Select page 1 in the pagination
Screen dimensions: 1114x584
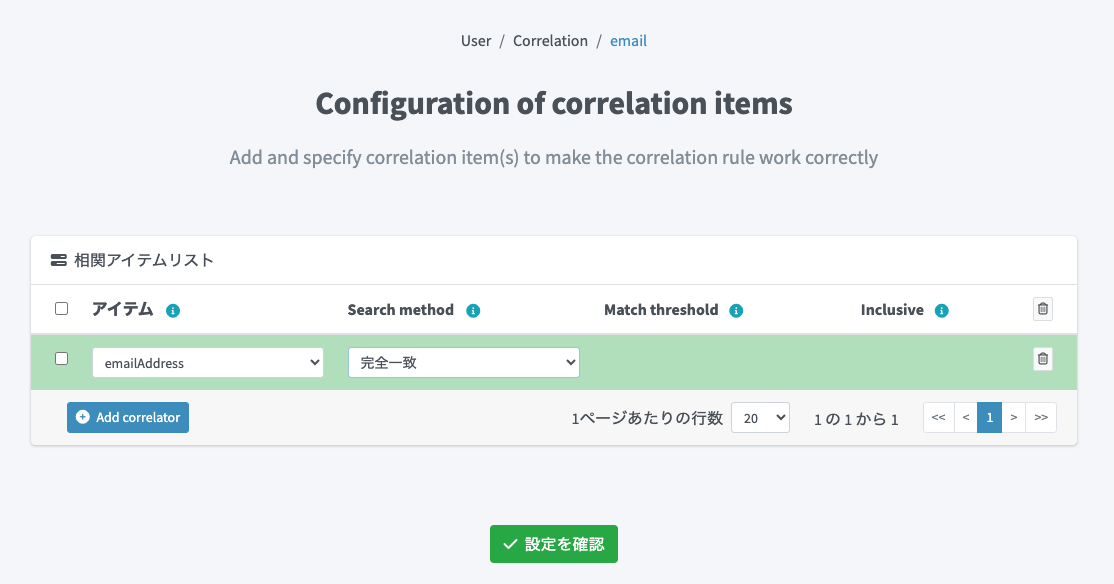[989, 418]
